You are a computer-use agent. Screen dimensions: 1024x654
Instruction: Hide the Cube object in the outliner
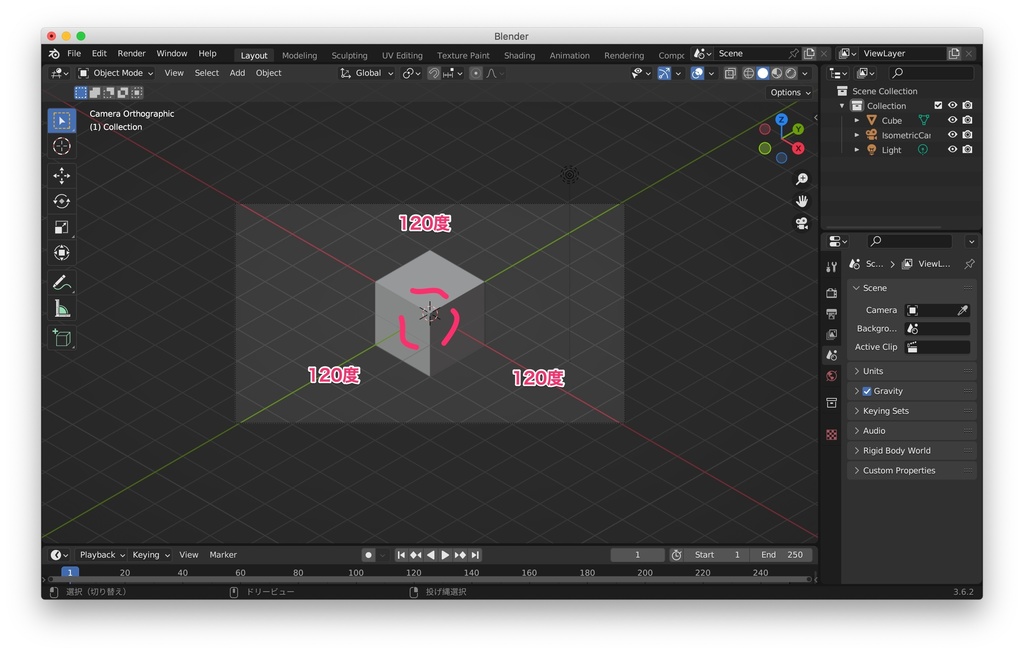click(x=953, y=119)
